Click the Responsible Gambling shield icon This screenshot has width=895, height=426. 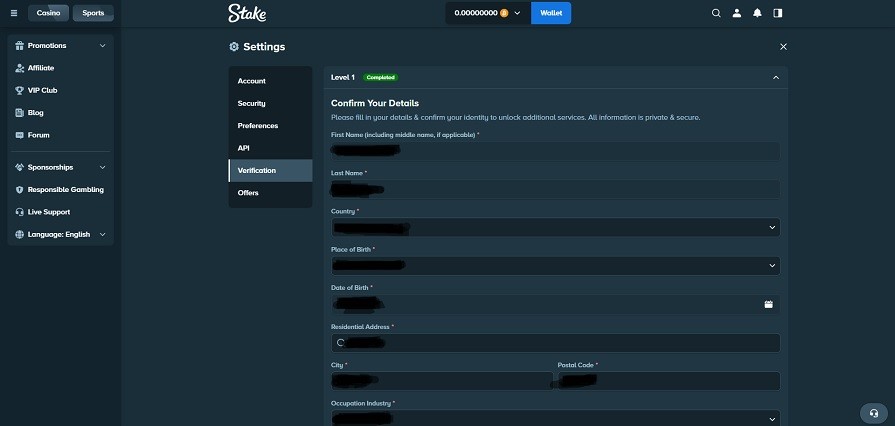click(x=19, y=190)
